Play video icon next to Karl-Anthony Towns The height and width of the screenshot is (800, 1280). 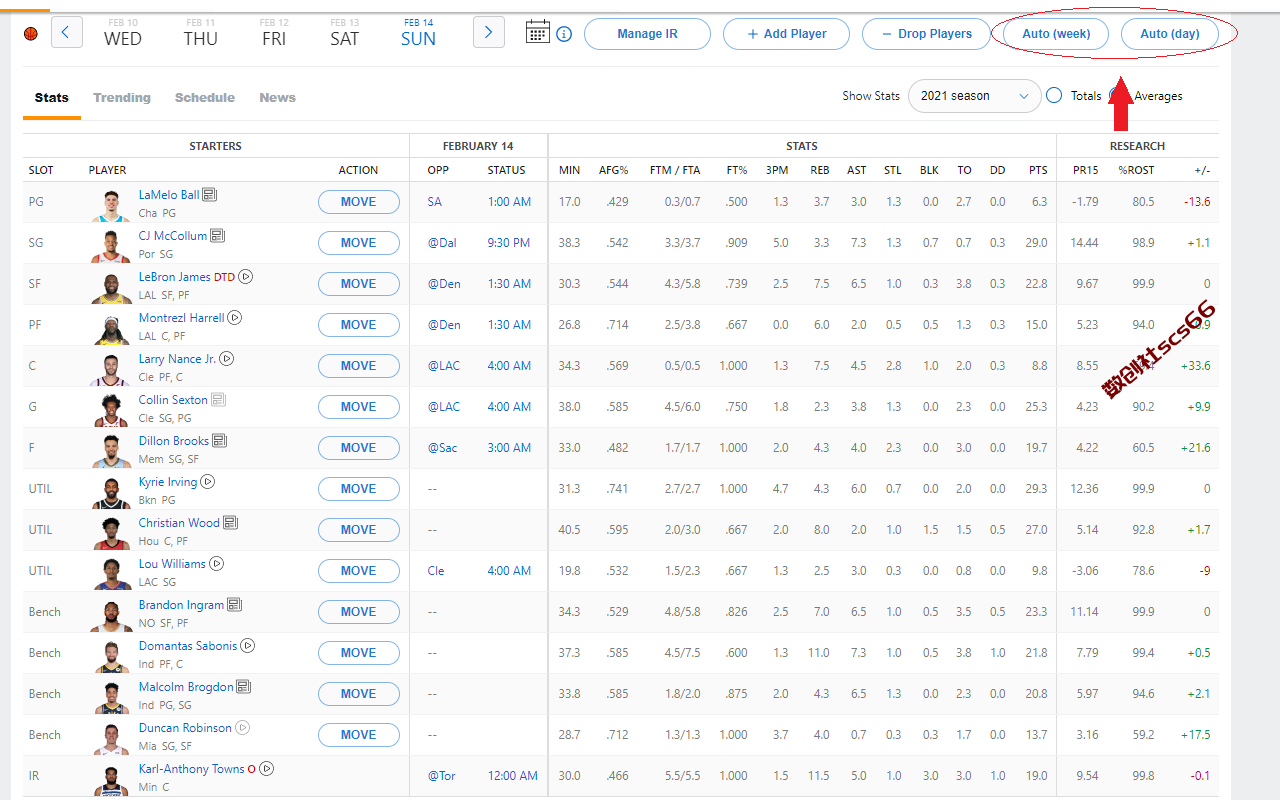(x=267, y=769)
